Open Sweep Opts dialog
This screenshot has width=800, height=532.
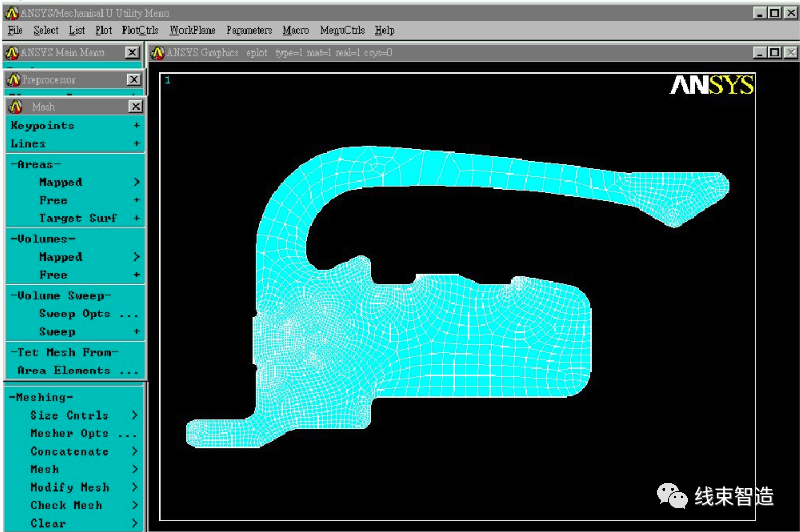pyautogui.click(x=75, y=314)
